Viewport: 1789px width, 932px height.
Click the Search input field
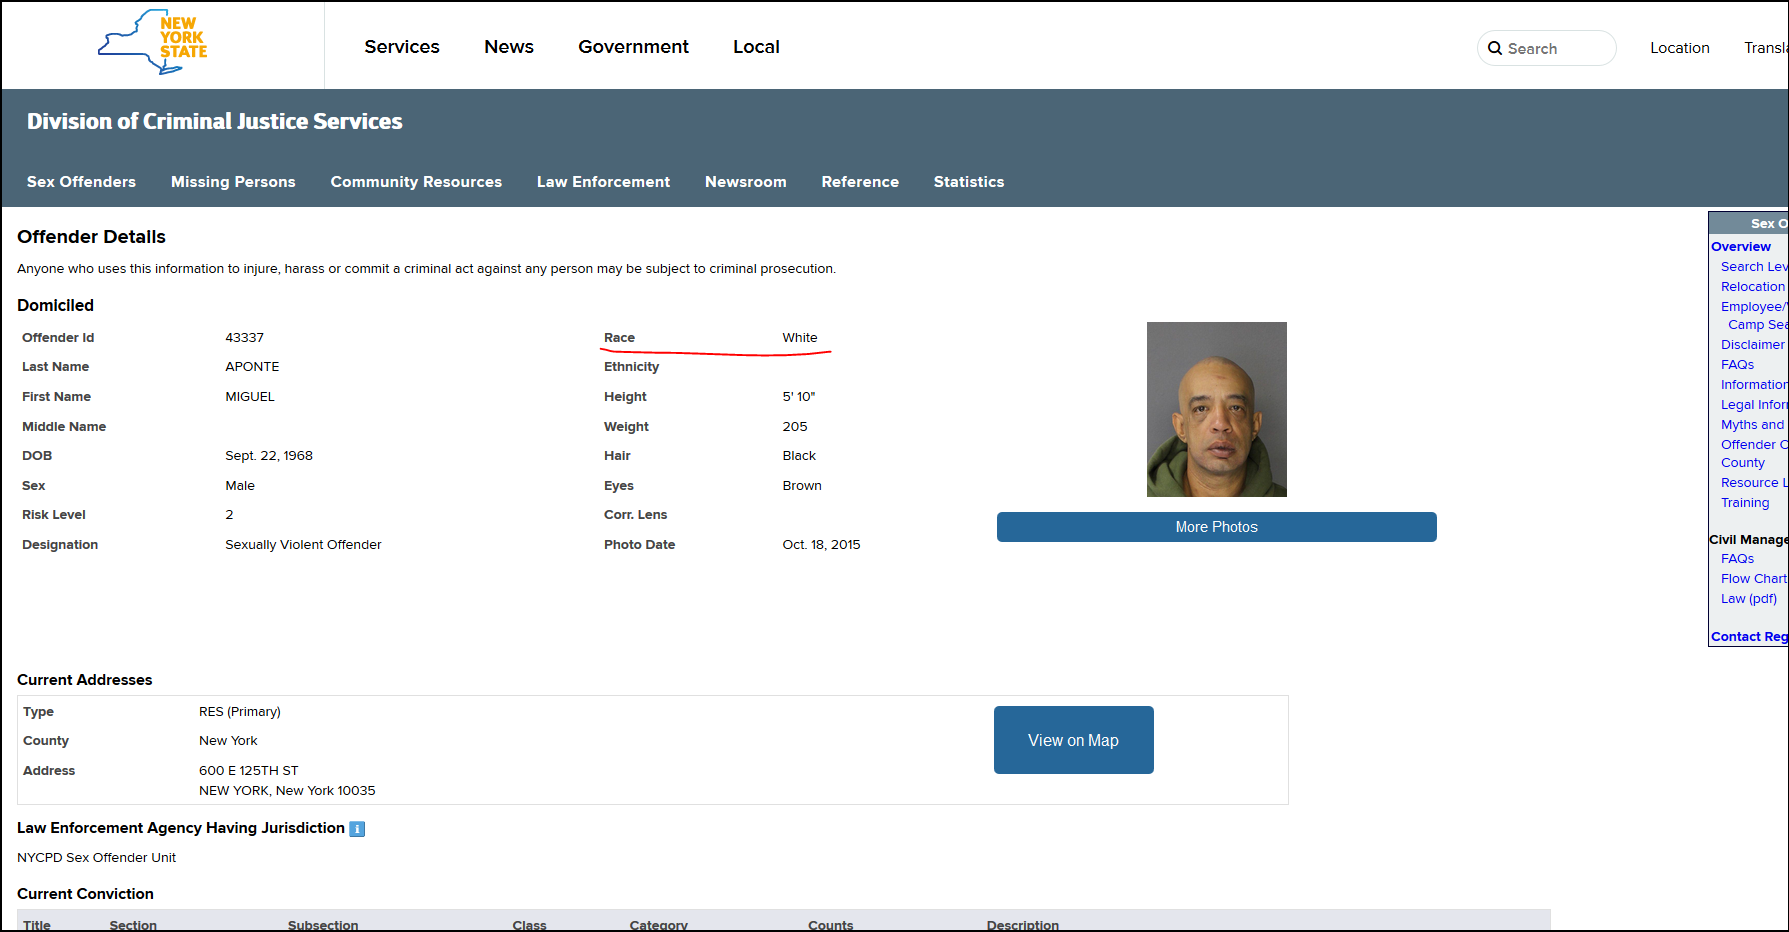click(1555, 48)
